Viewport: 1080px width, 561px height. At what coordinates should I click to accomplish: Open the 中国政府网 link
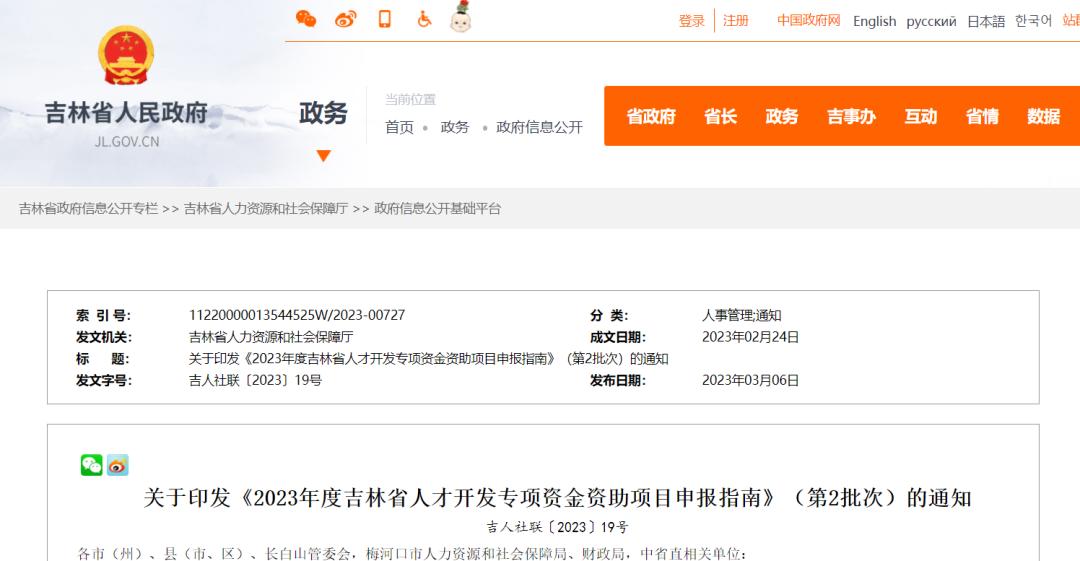(x=809, y=21)
